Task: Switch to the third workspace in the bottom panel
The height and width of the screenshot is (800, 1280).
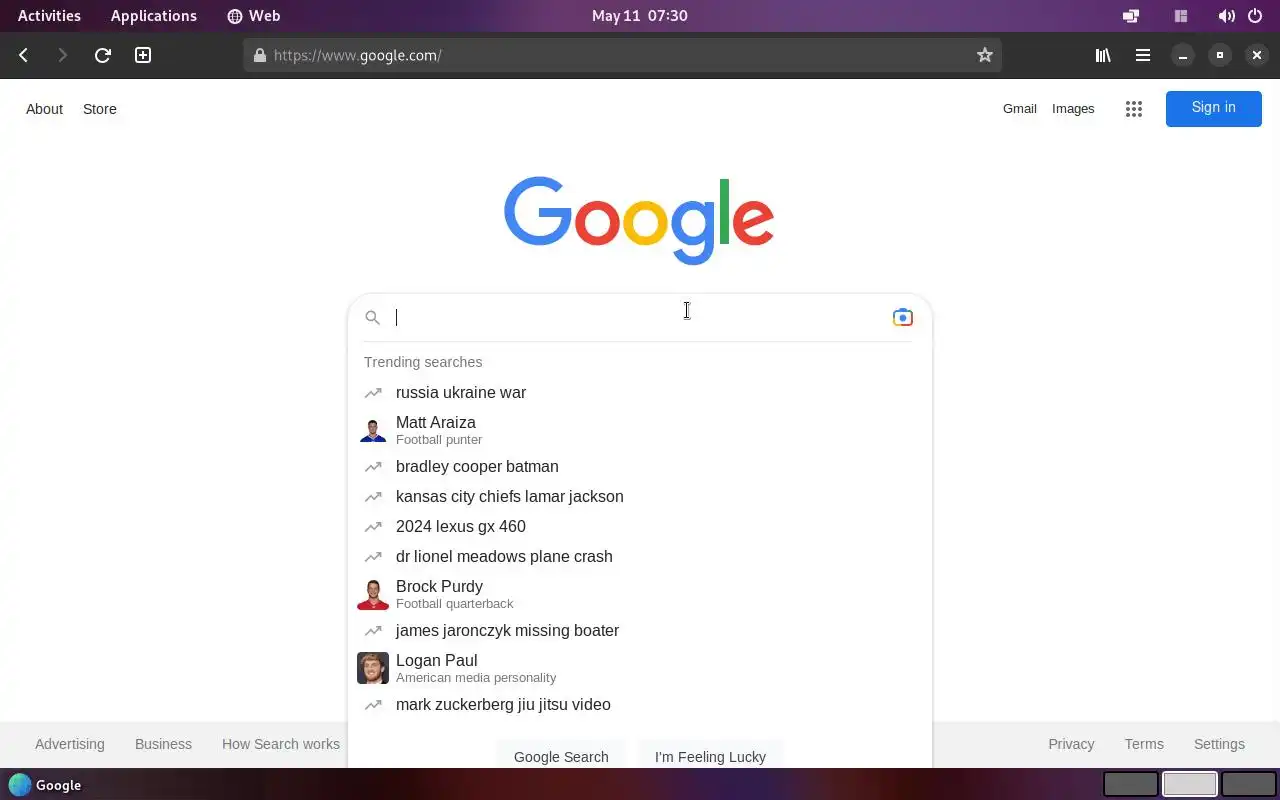Action: 1249,785
